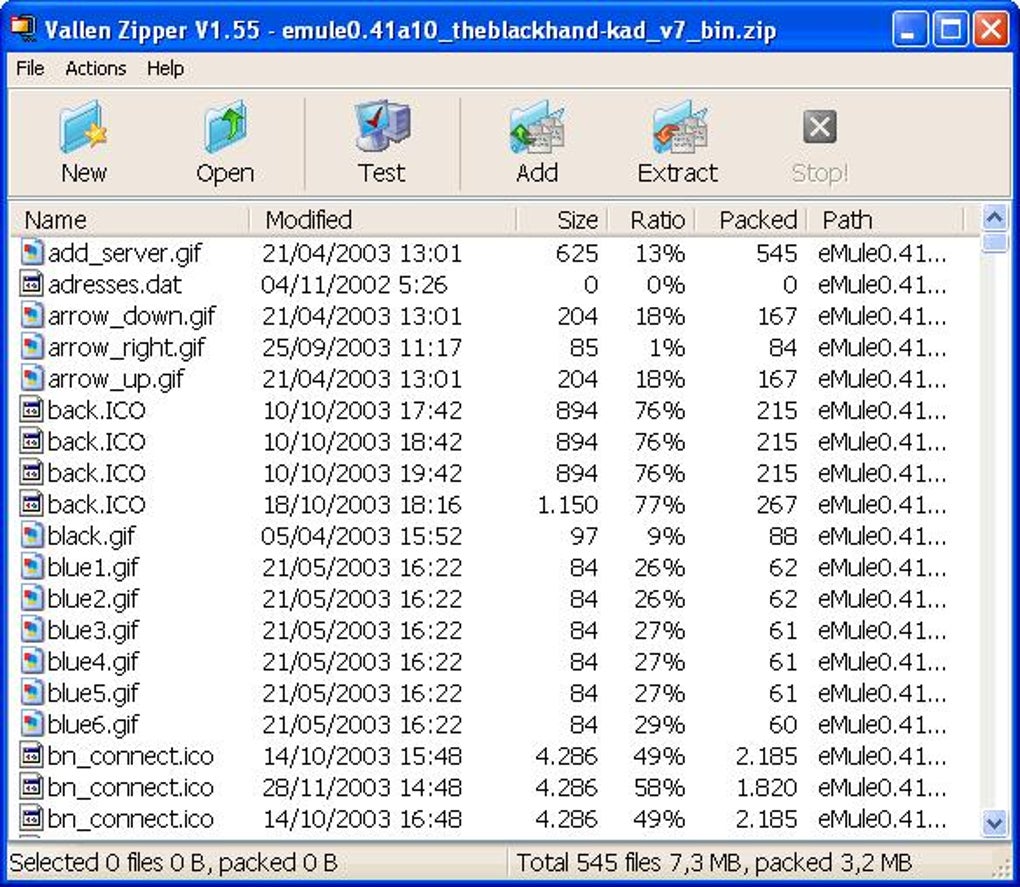Click the file icon of blue3.gif
The height and width of the screenshot is (887, 1020).
tap(32, 629)
